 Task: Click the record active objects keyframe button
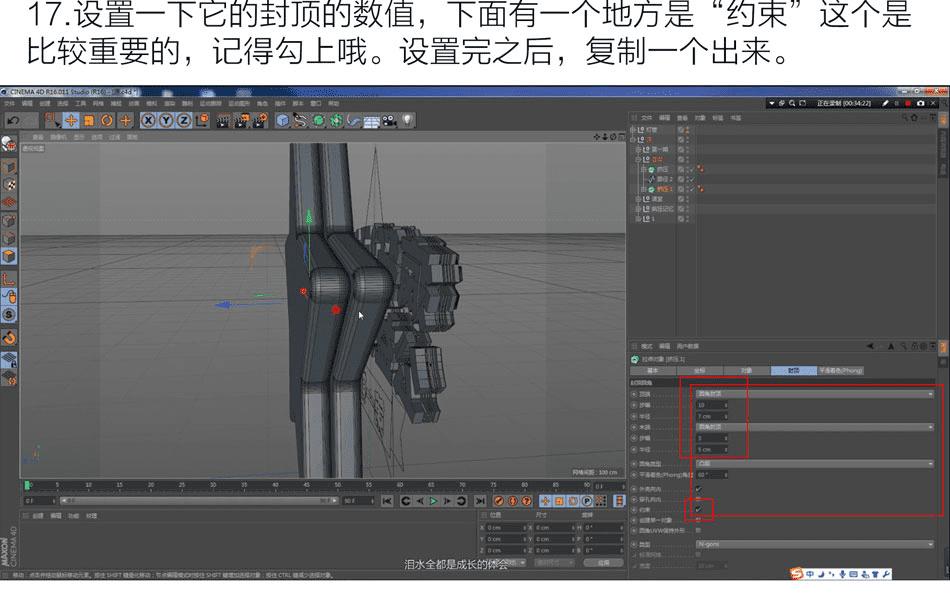(499, 501)
